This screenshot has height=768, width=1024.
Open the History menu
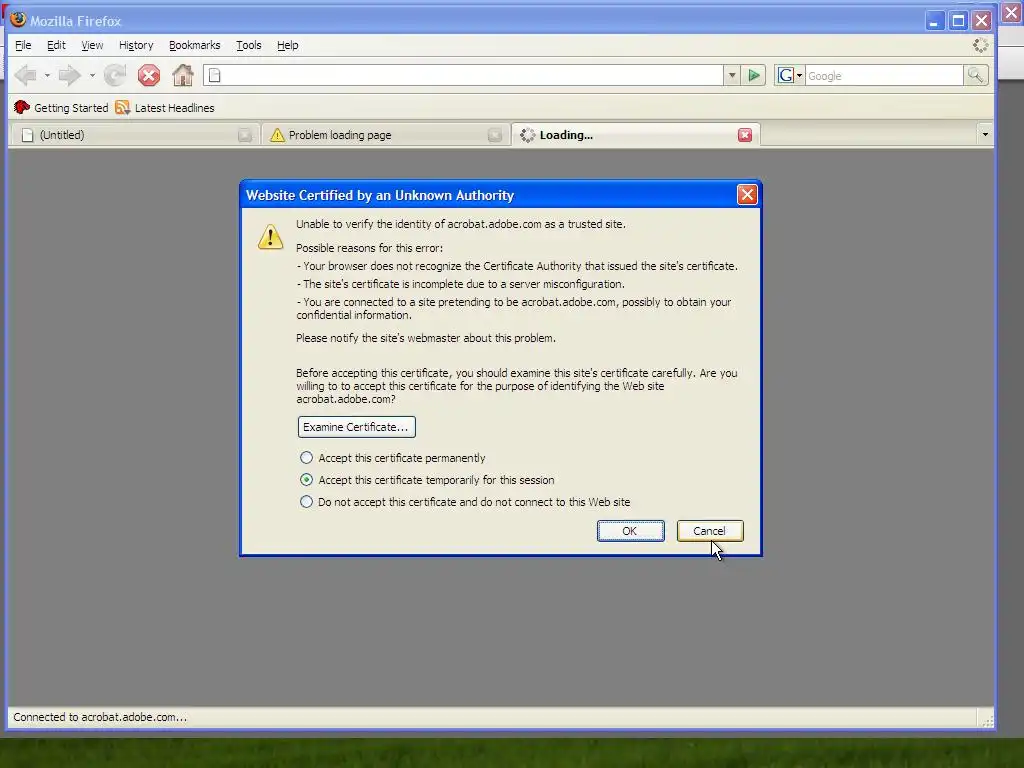click(x=136, y=45)
